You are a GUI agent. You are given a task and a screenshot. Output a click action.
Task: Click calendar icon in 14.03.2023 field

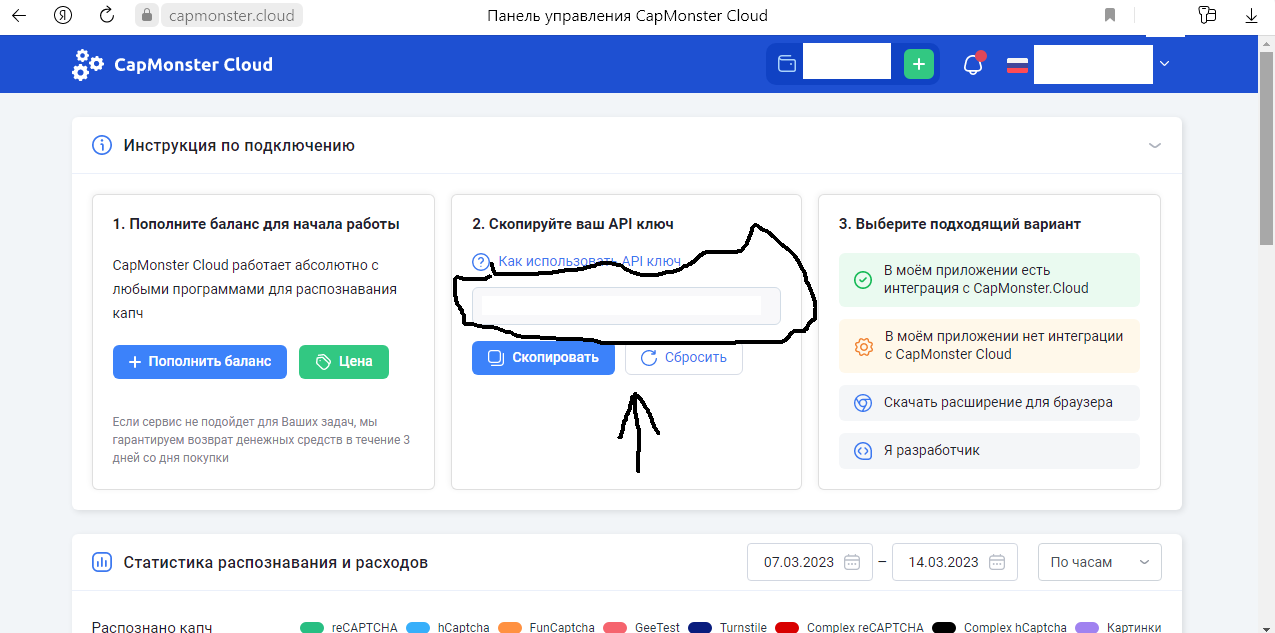pyautogui.click(x=997, y=562)
